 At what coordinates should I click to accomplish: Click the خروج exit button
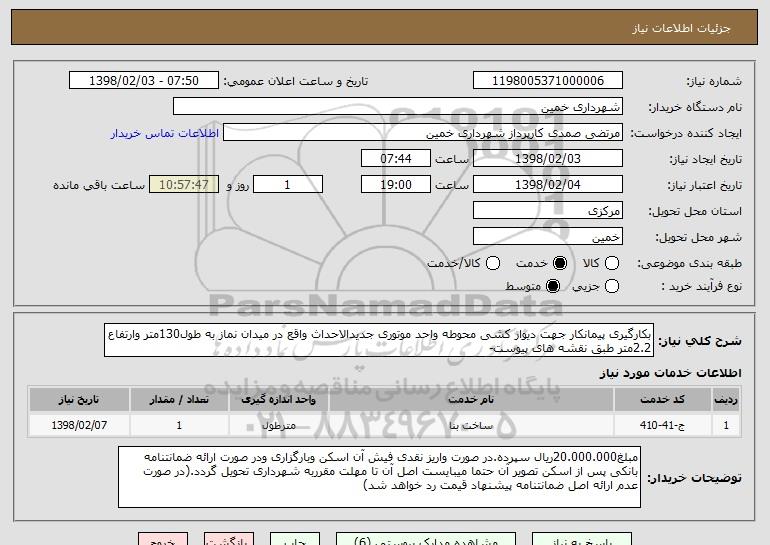click(x=163, y=539)
